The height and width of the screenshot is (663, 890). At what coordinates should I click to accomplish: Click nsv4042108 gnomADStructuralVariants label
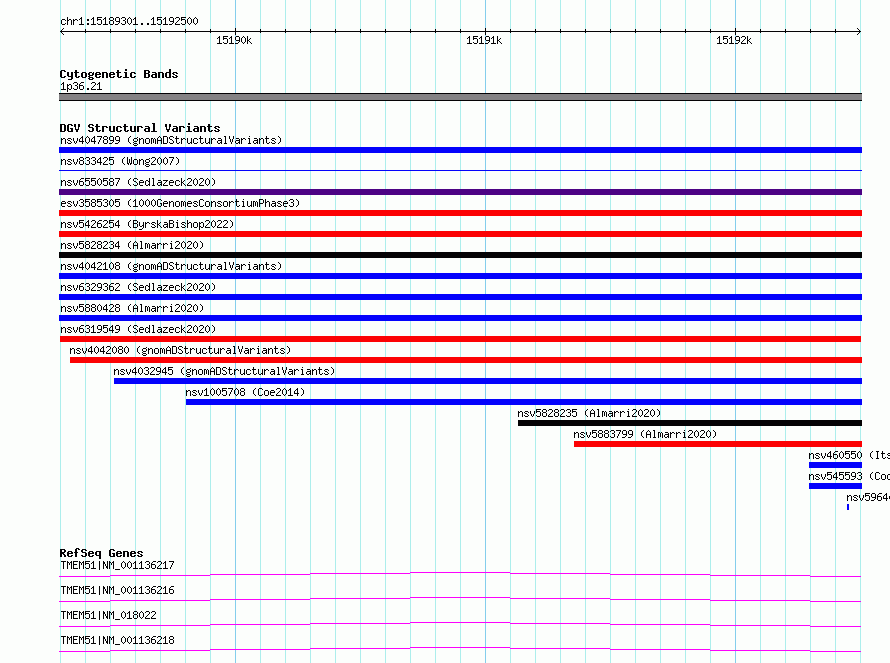(x=171, y=266)
